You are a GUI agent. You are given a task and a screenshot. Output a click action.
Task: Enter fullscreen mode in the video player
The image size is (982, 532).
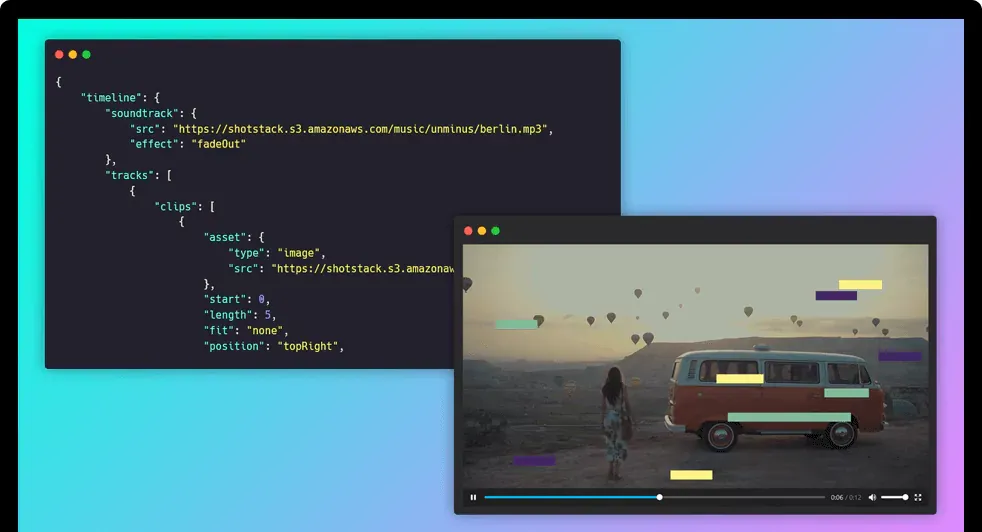point(918,497)
